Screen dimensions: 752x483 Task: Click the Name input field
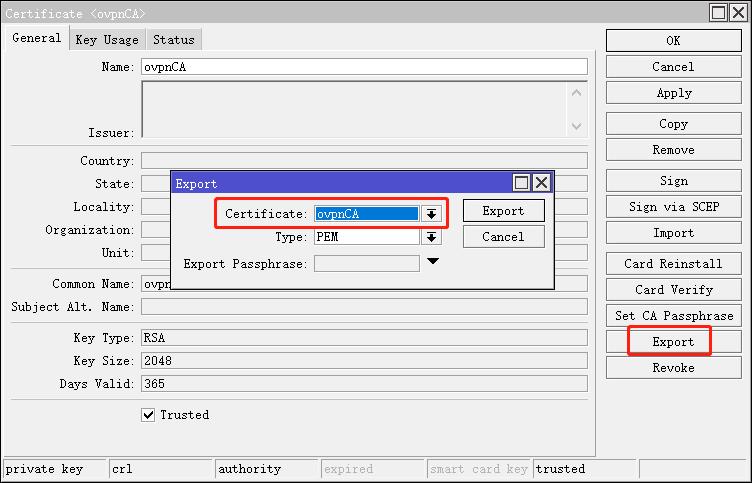[x=363, y=67]
